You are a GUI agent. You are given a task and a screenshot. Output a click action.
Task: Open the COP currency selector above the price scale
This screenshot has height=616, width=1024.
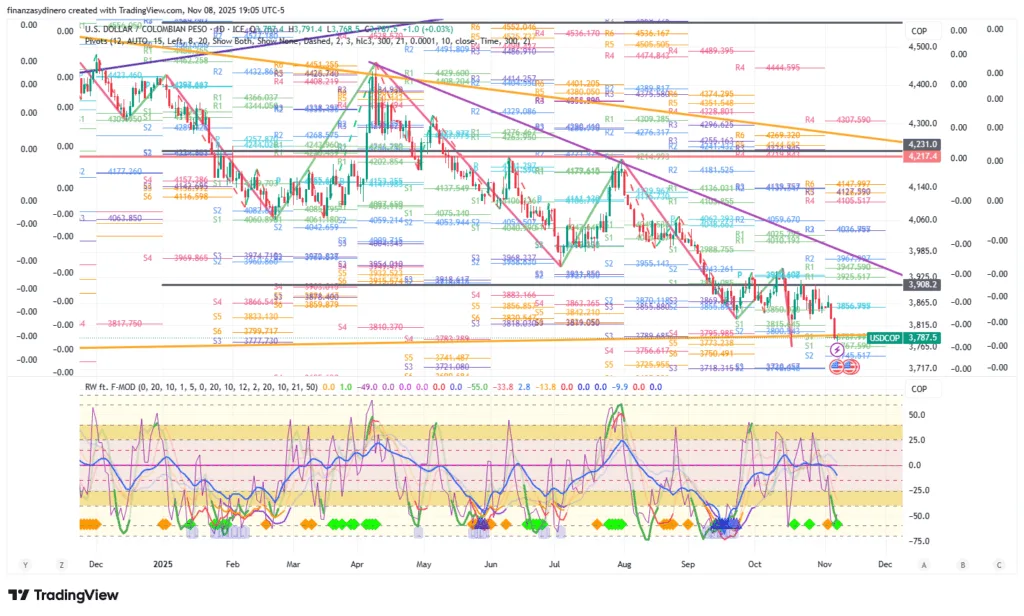pyautogui.click(x=919, y=31)
